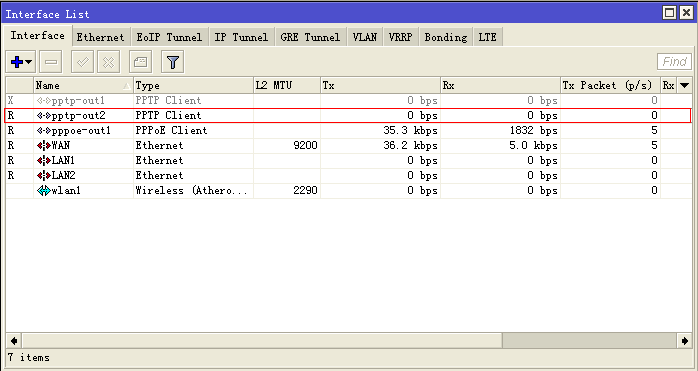Click the pptp-out2 interface icon
The width and height of the screenshot is (698, 371).
43,116
